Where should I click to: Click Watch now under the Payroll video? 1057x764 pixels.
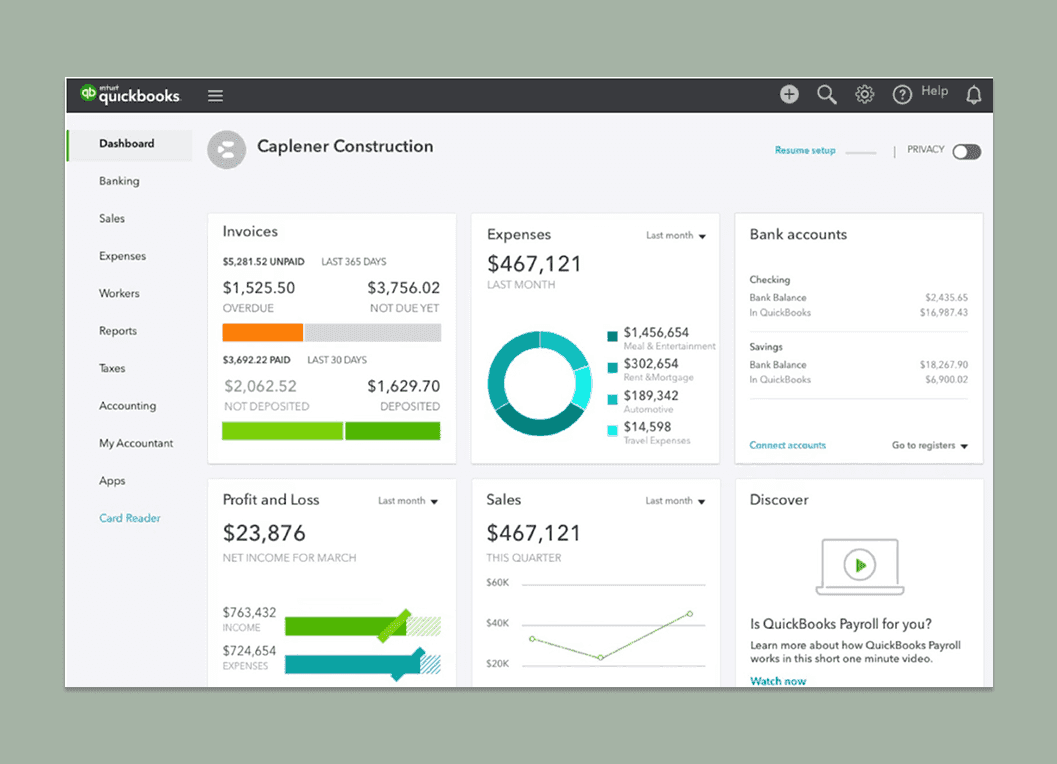point(778,681)
